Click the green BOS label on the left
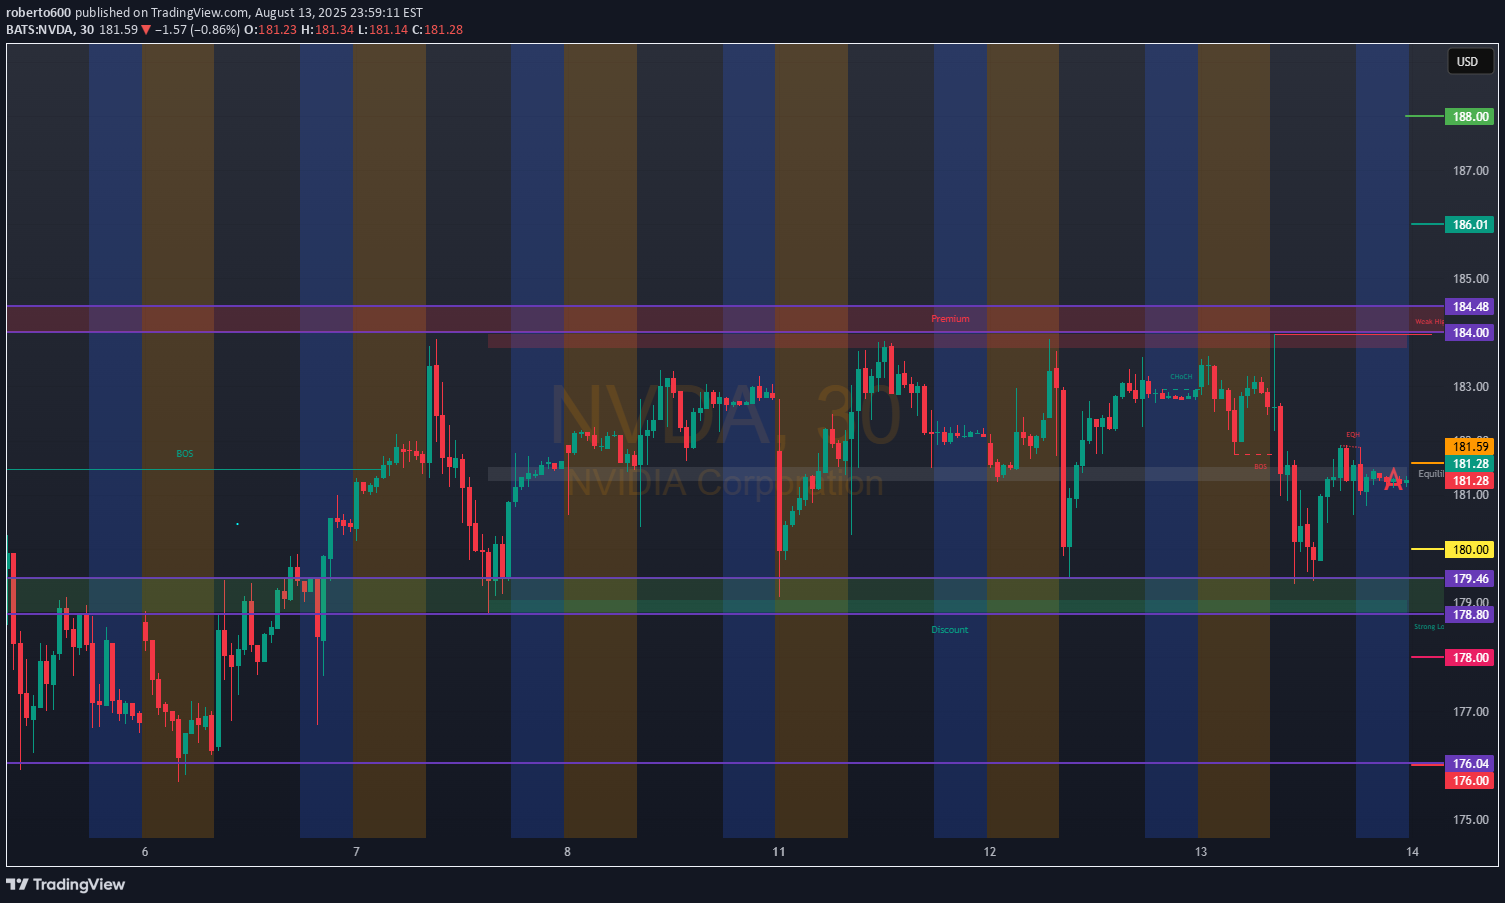 tap(185, 454)
